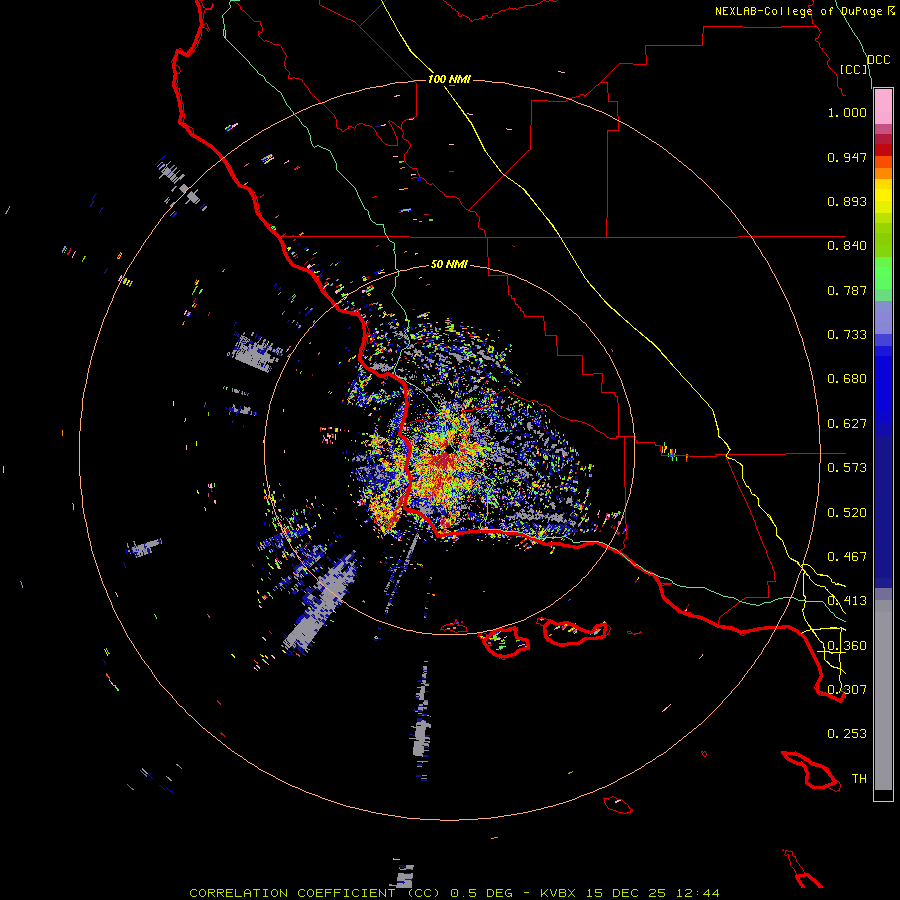Click the '100 NMI' range ring label
Image resolution: width=900 pixels, height=900 pixels.
tap(449, 79)
